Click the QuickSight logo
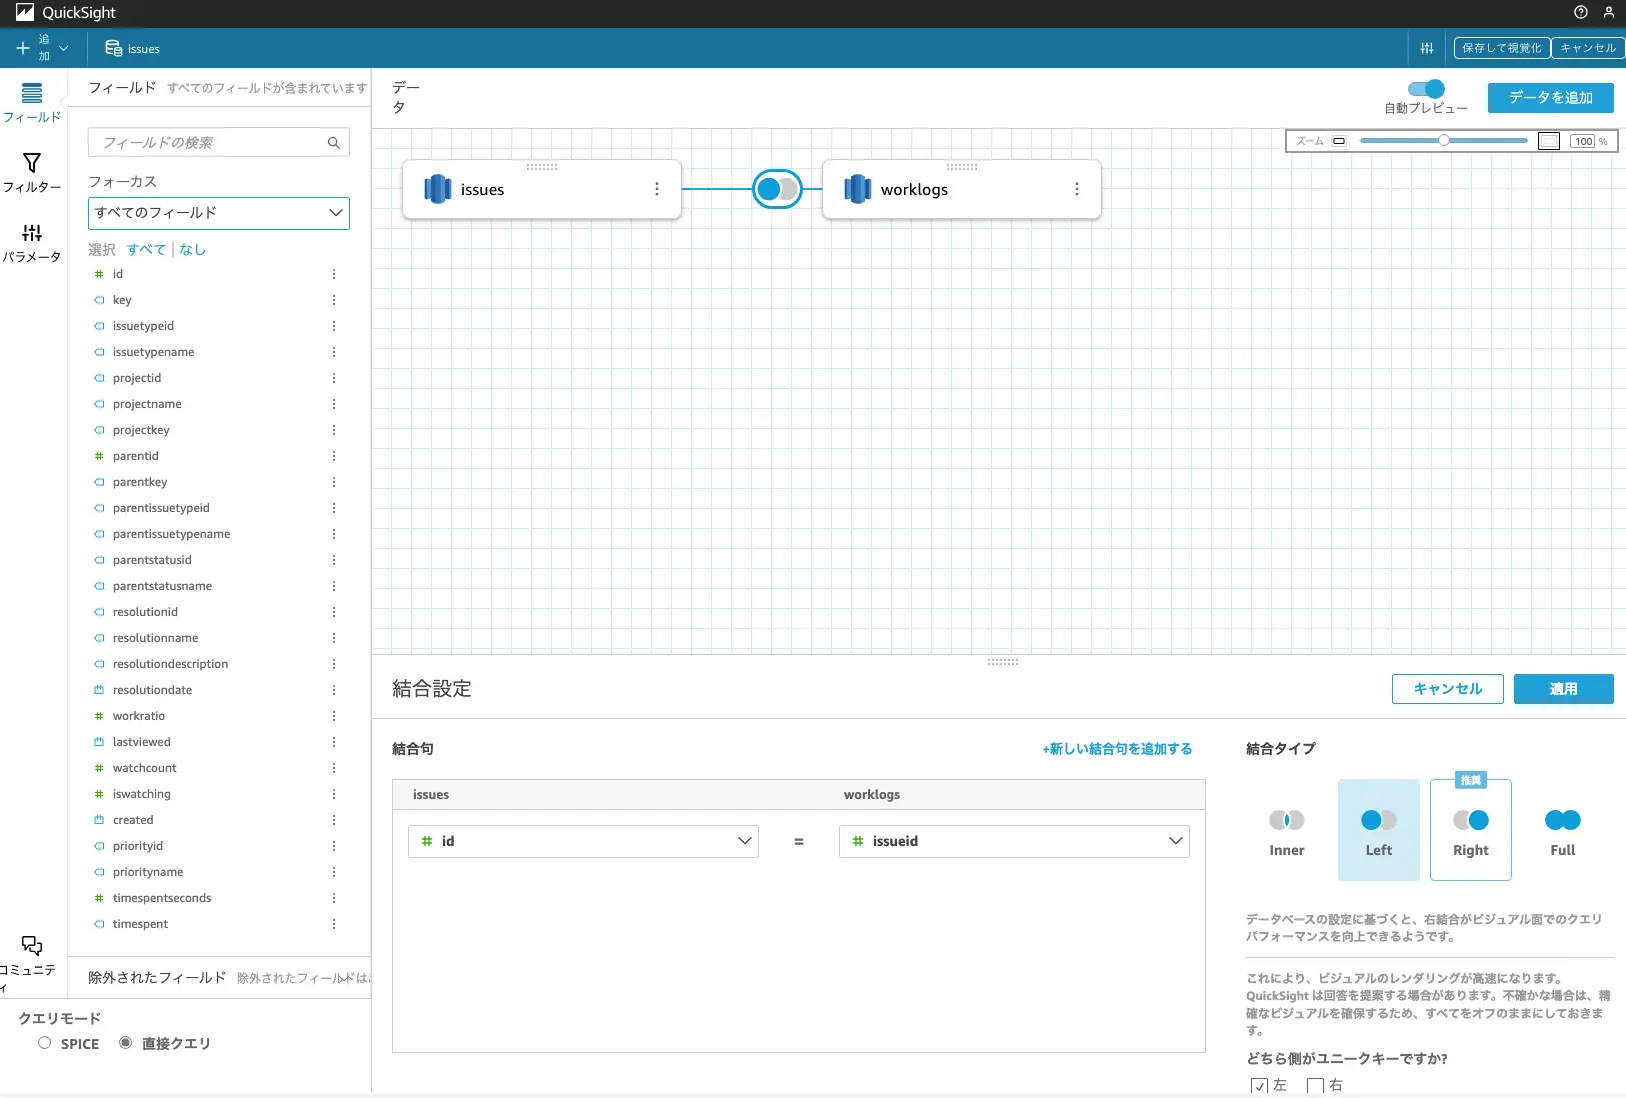 click(66, 13)
